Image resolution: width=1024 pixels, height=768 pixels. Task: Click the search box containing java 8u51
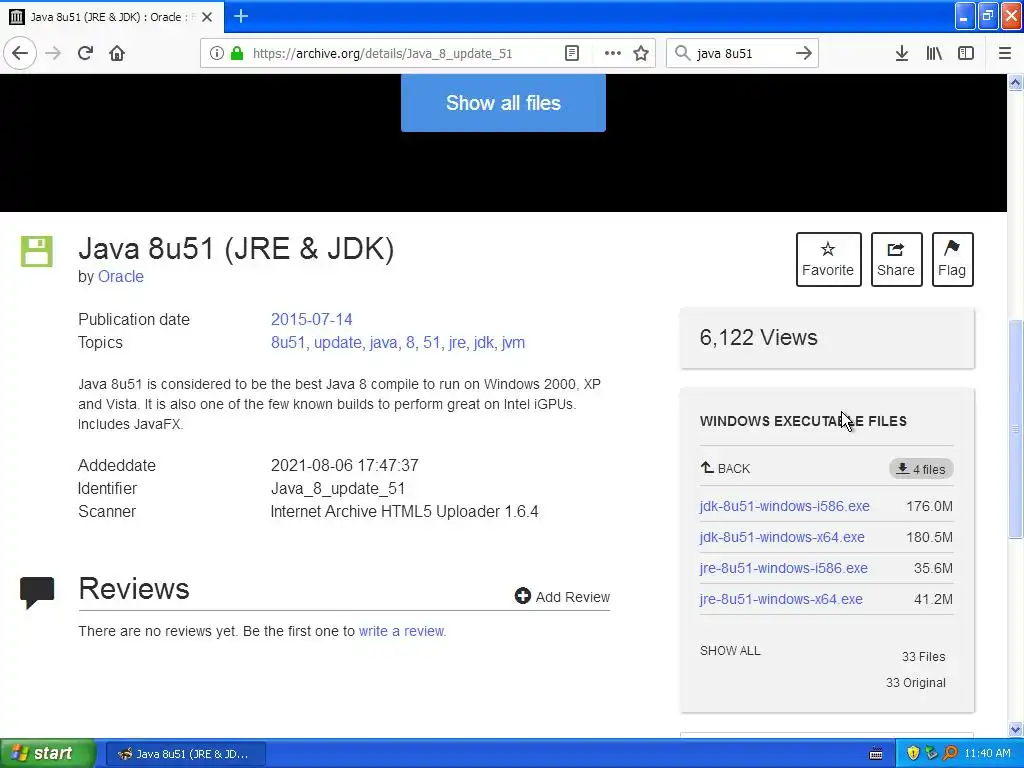(x=741, y=54)
